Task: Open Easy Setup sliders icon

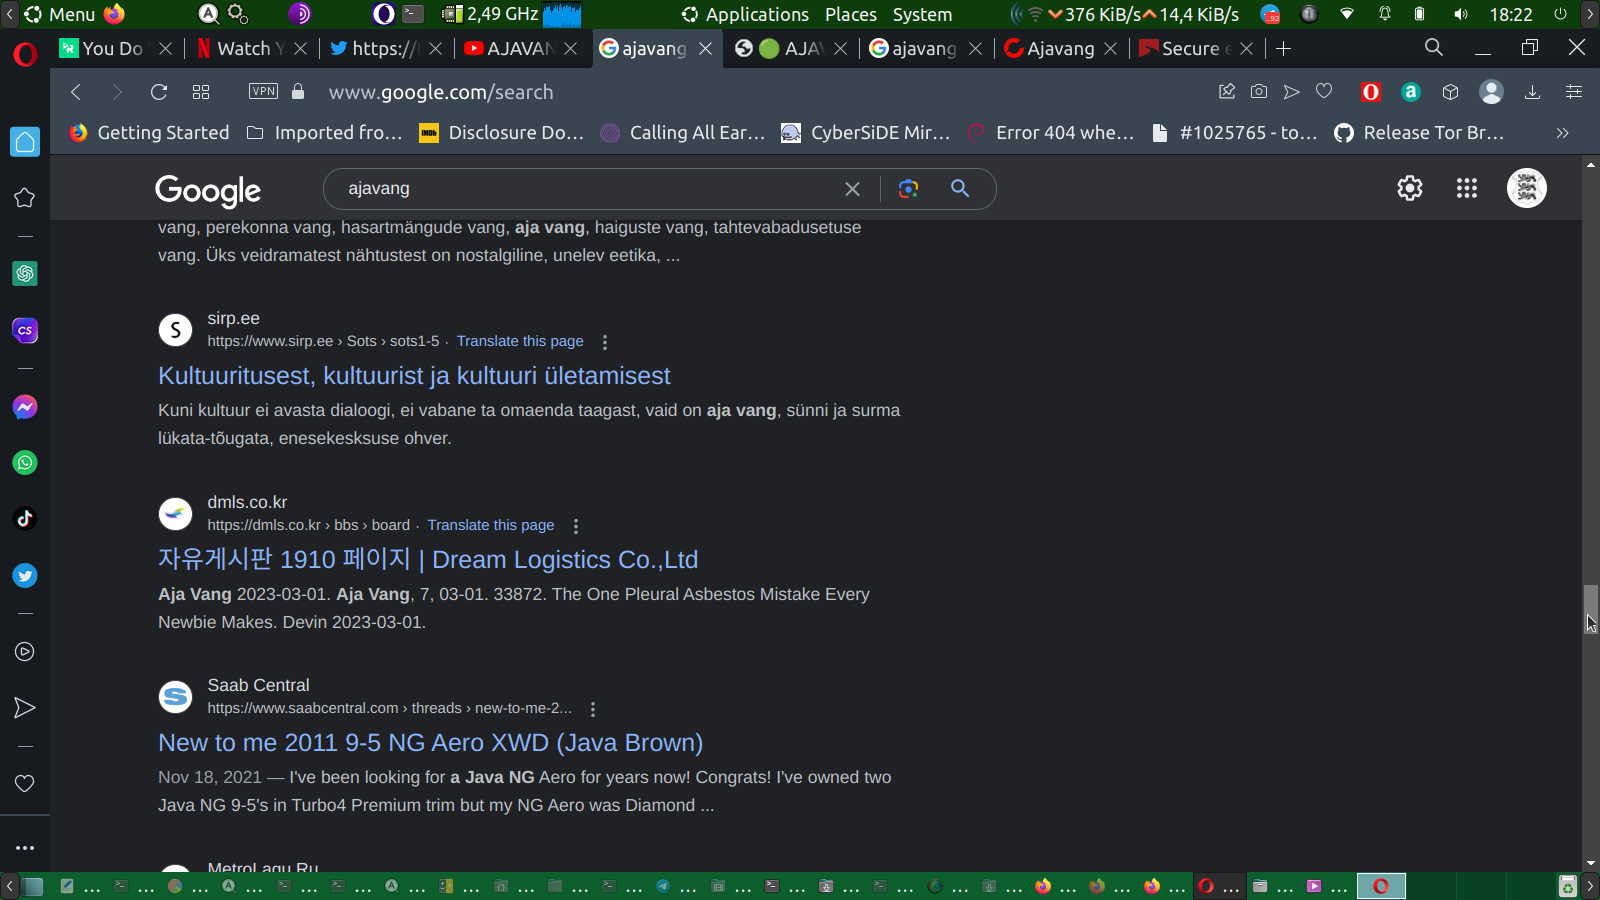Action: click(x=1574, y=92)
